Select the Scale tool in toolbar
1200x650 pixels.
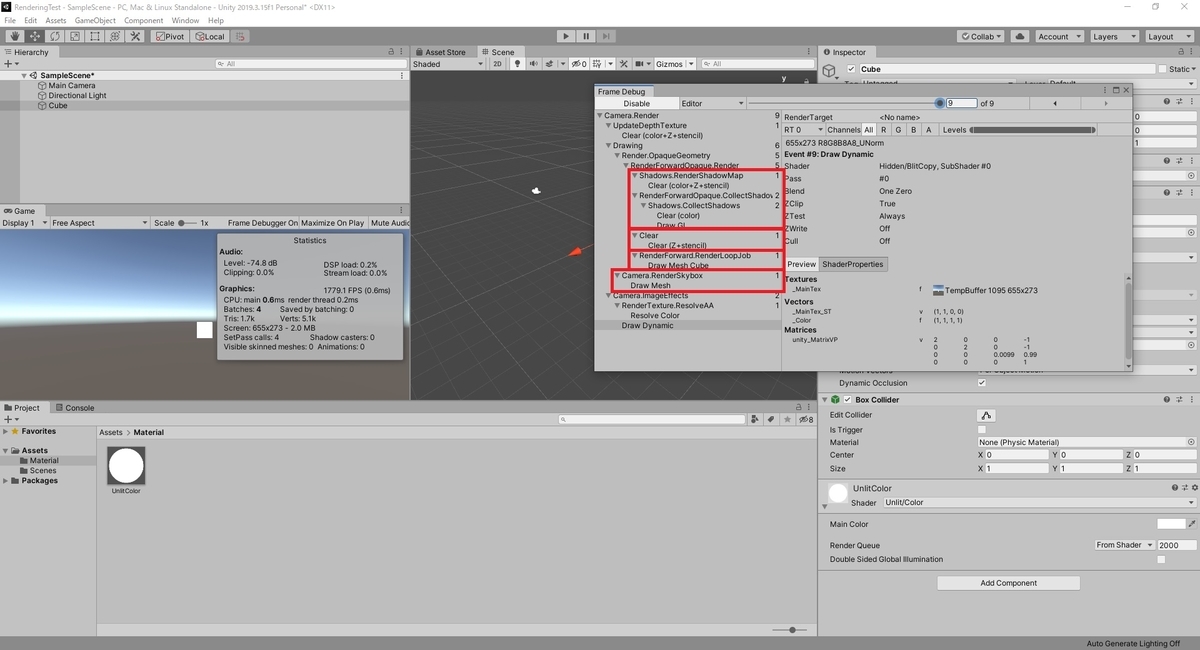[x=75, y=36]
